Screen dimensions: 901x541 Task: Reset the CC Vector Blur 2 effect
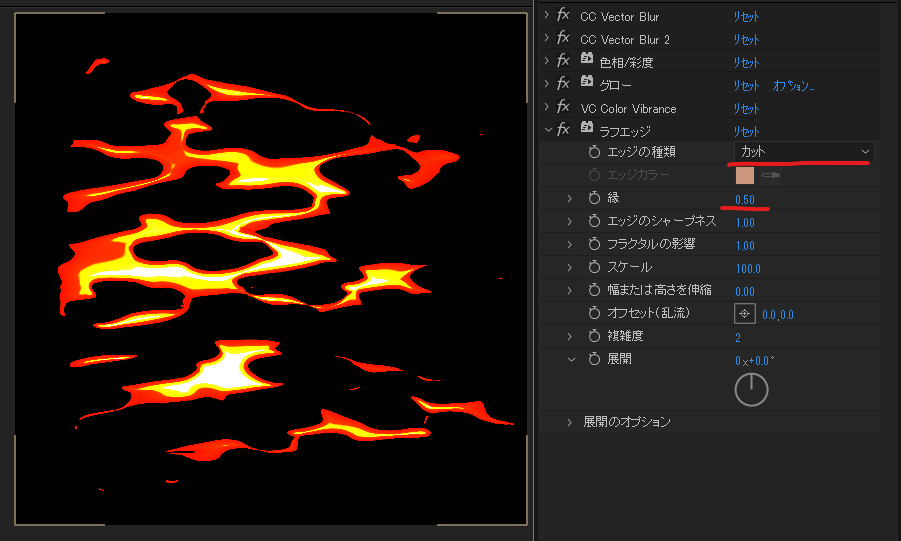point(746,40)
